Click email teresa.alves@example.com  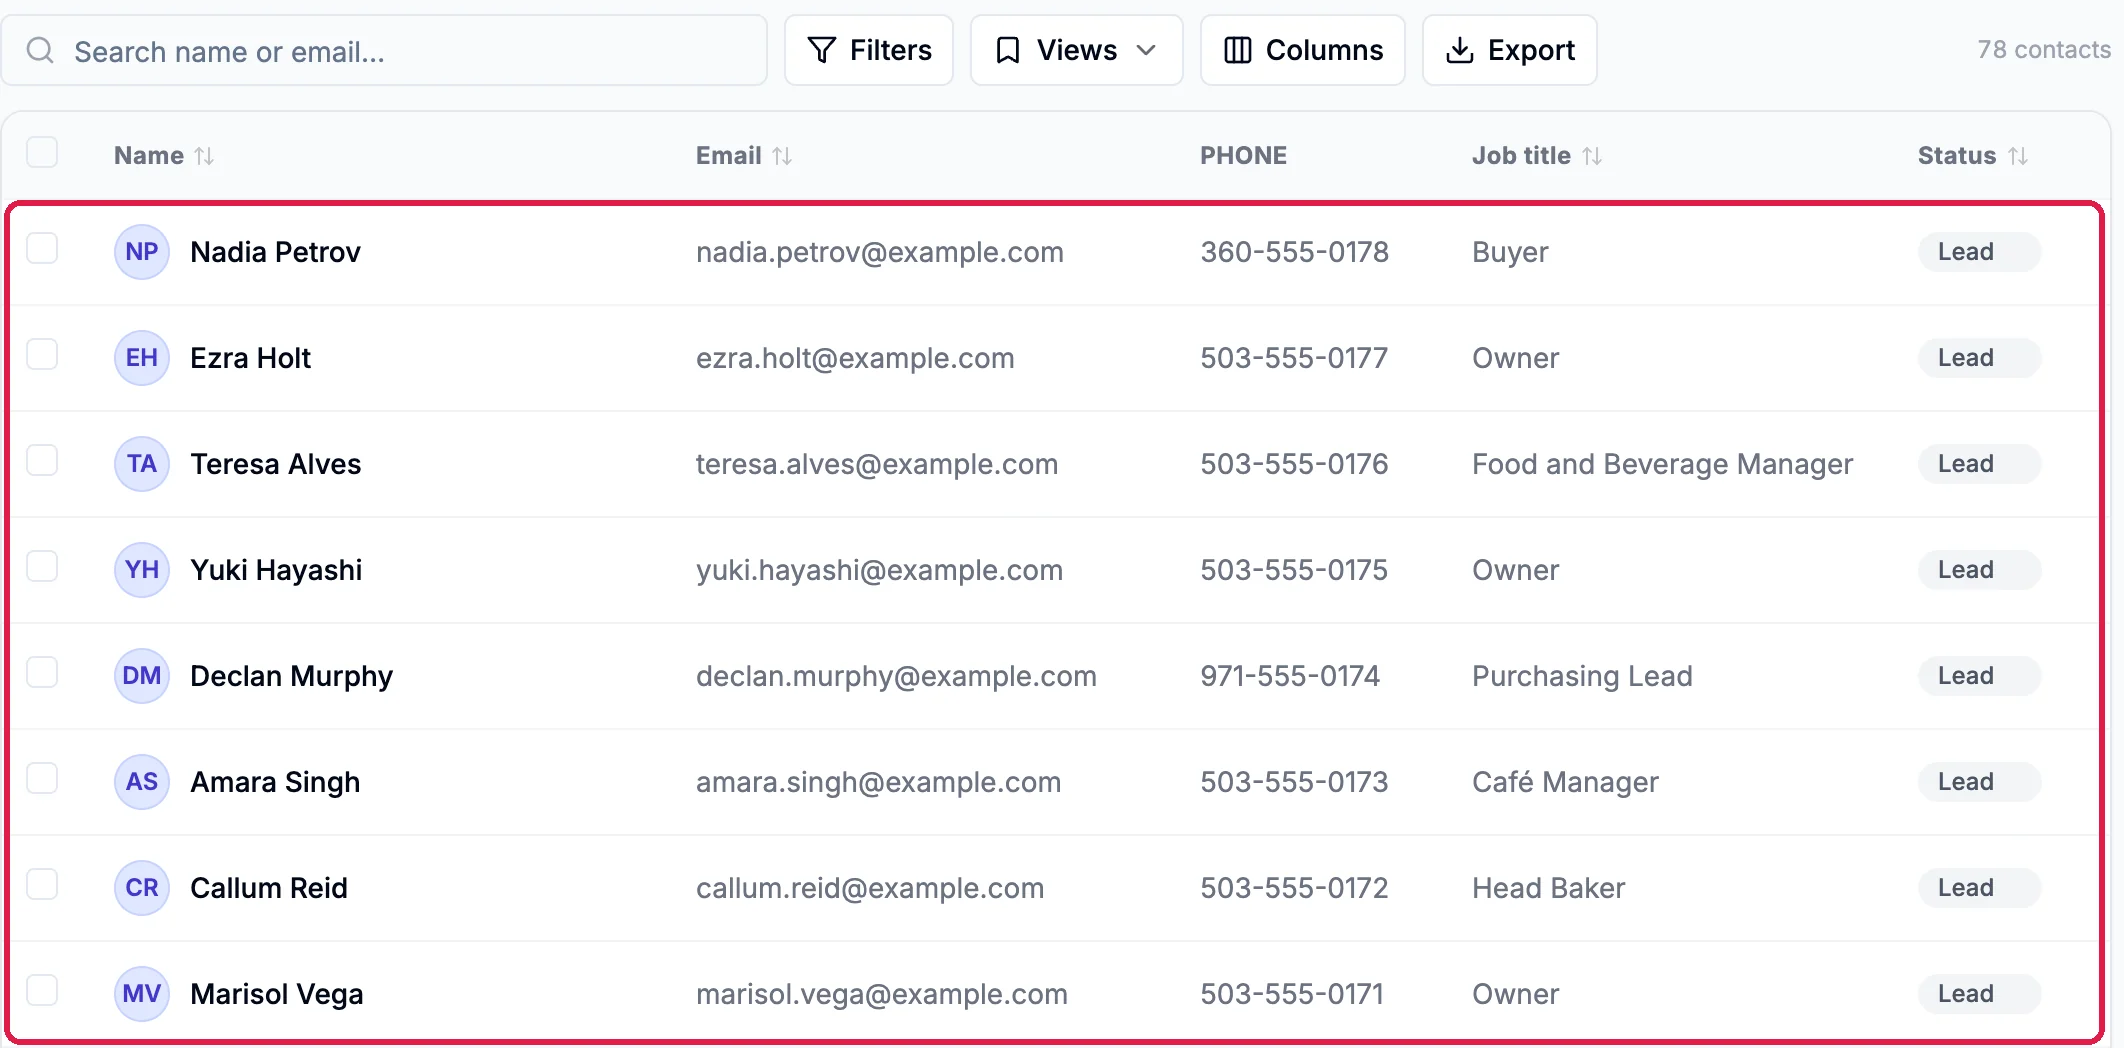(x=877, y=464)
